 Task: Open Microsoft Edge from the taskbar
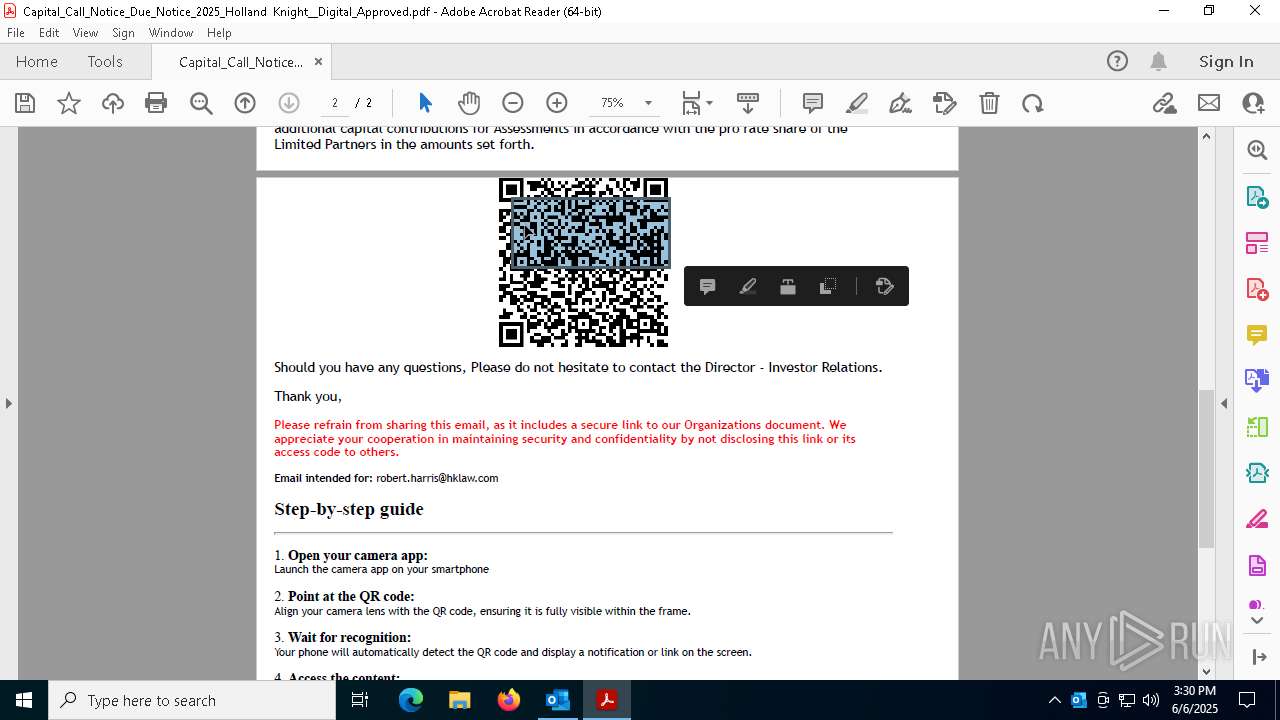(411, 700)
